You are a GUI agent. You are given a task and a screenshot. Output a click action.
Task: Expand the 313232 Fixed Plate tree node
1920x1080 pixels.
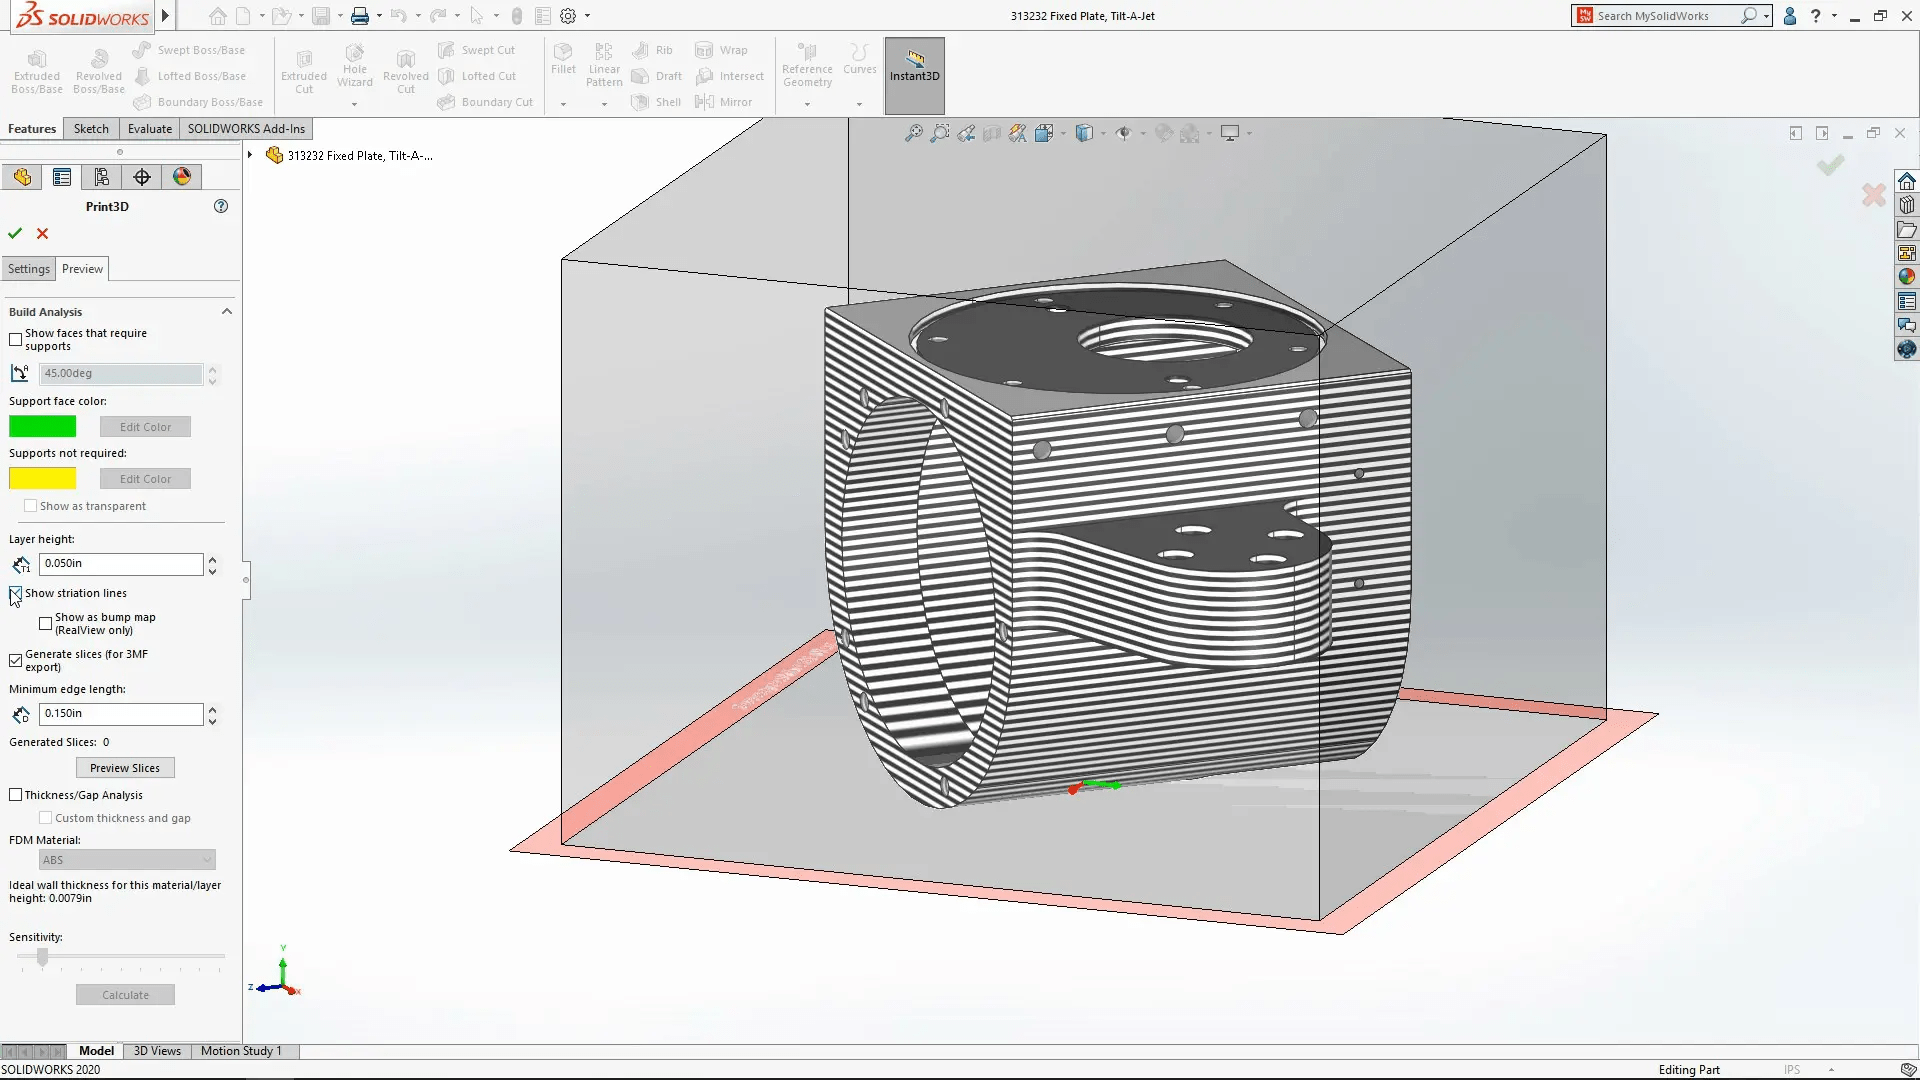(250, 155)
